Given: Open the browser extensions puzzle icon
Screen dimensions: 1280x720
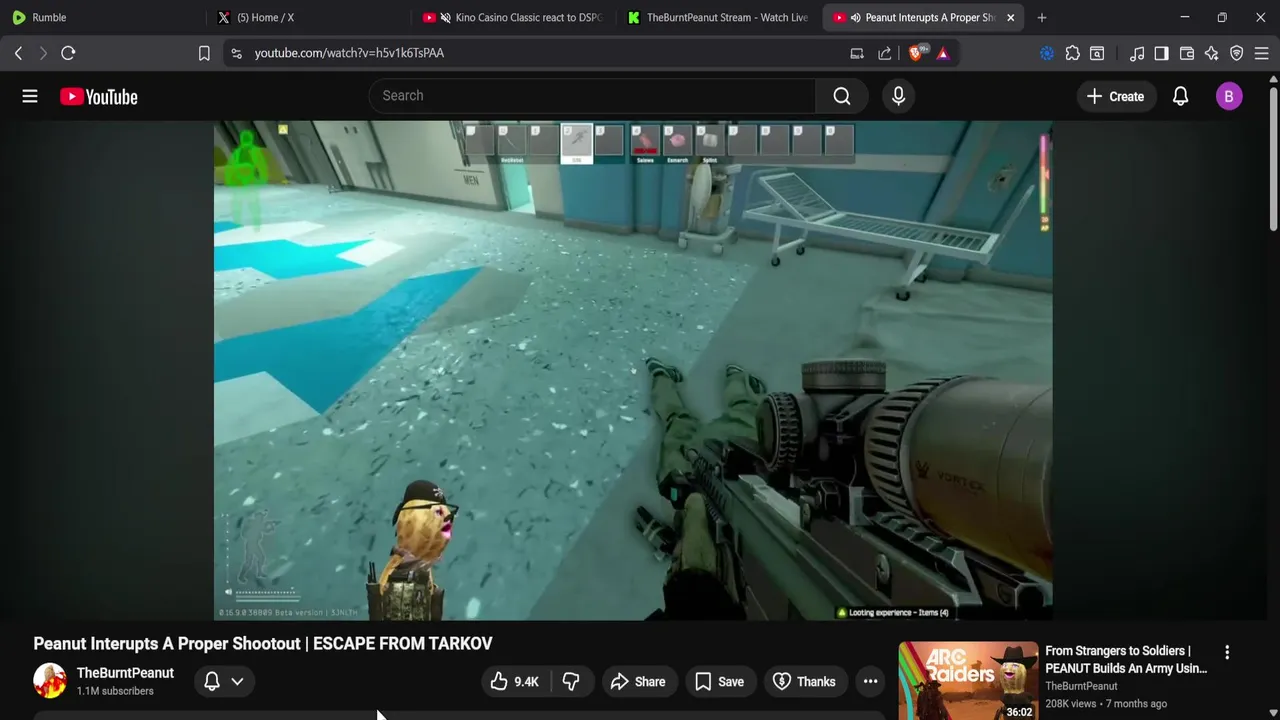Looking at the screenshot, I should pyautogui.click(x=1072, y=53).
